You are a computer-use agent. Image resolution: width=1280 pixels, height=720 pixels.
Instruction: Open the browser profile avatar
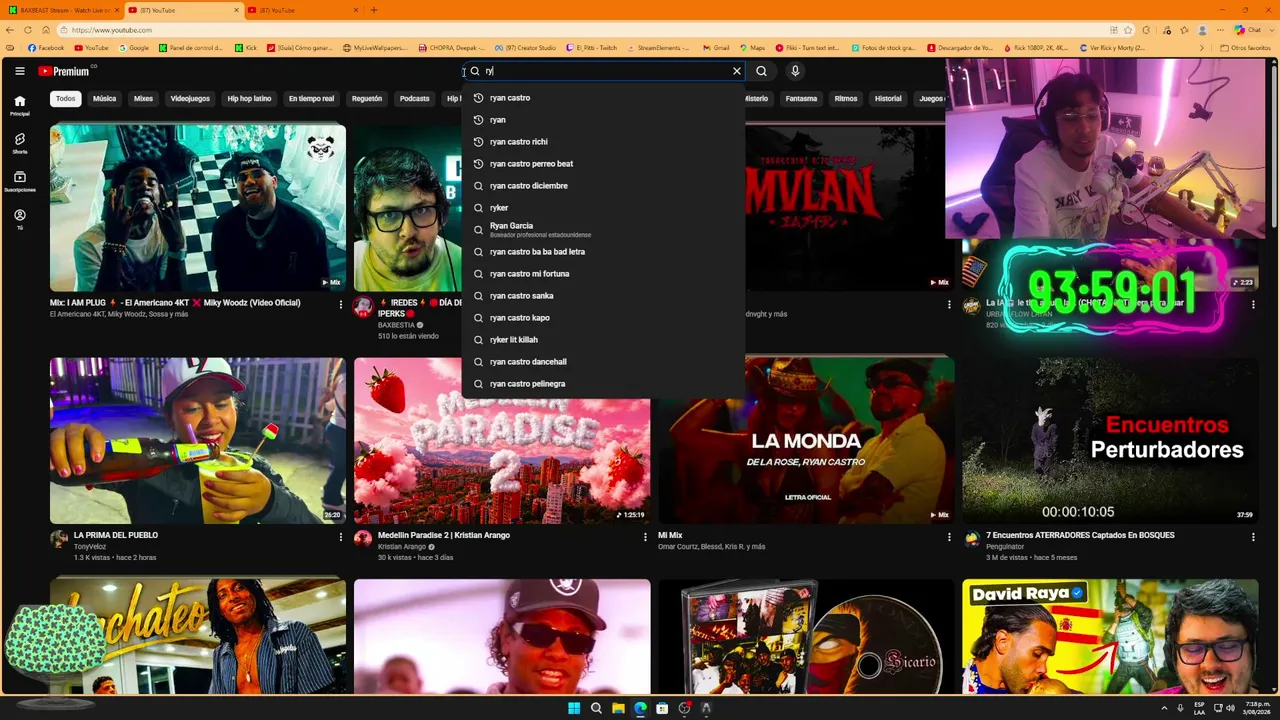click(1202, 30)
